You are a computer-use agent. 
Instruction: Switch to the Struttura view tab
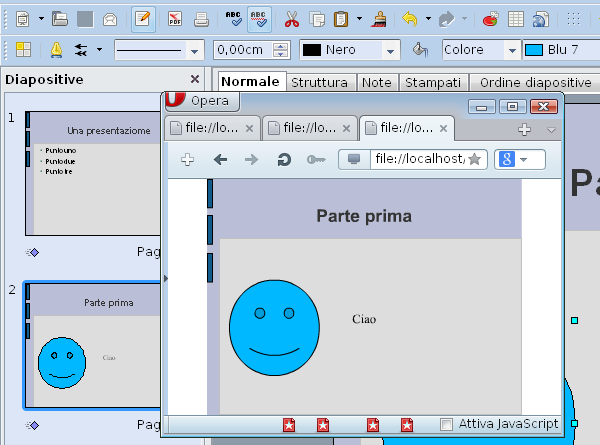(x=319, y=83)
